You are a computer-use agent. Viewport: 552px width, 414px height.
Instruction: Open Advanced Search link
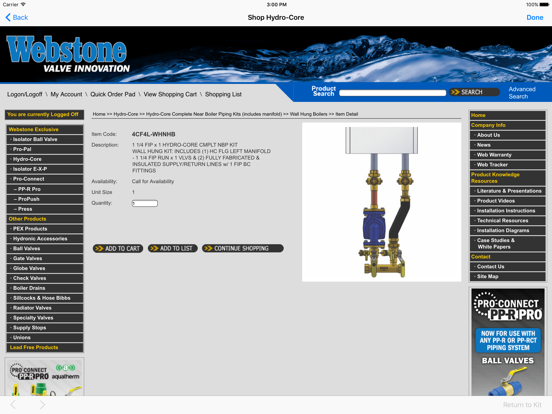(x=522, y=93)
